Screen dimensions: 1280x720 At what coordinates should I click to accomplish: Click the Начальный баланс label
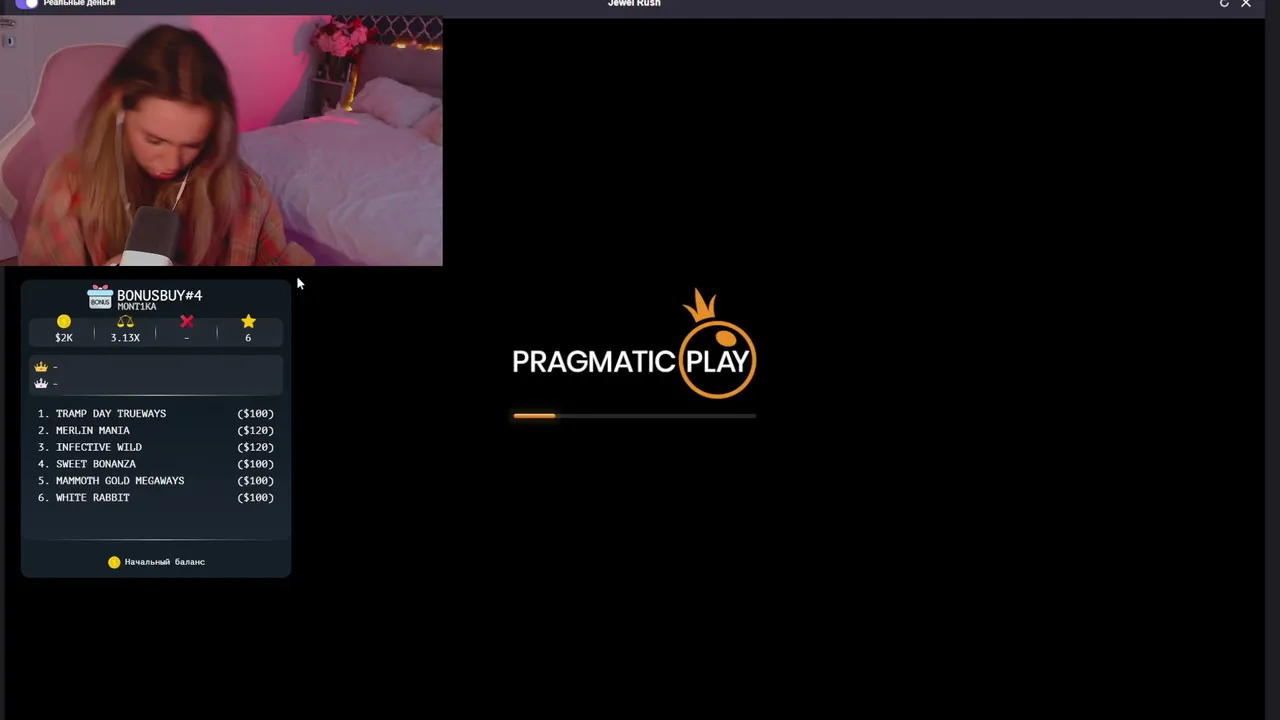[165, 562]
